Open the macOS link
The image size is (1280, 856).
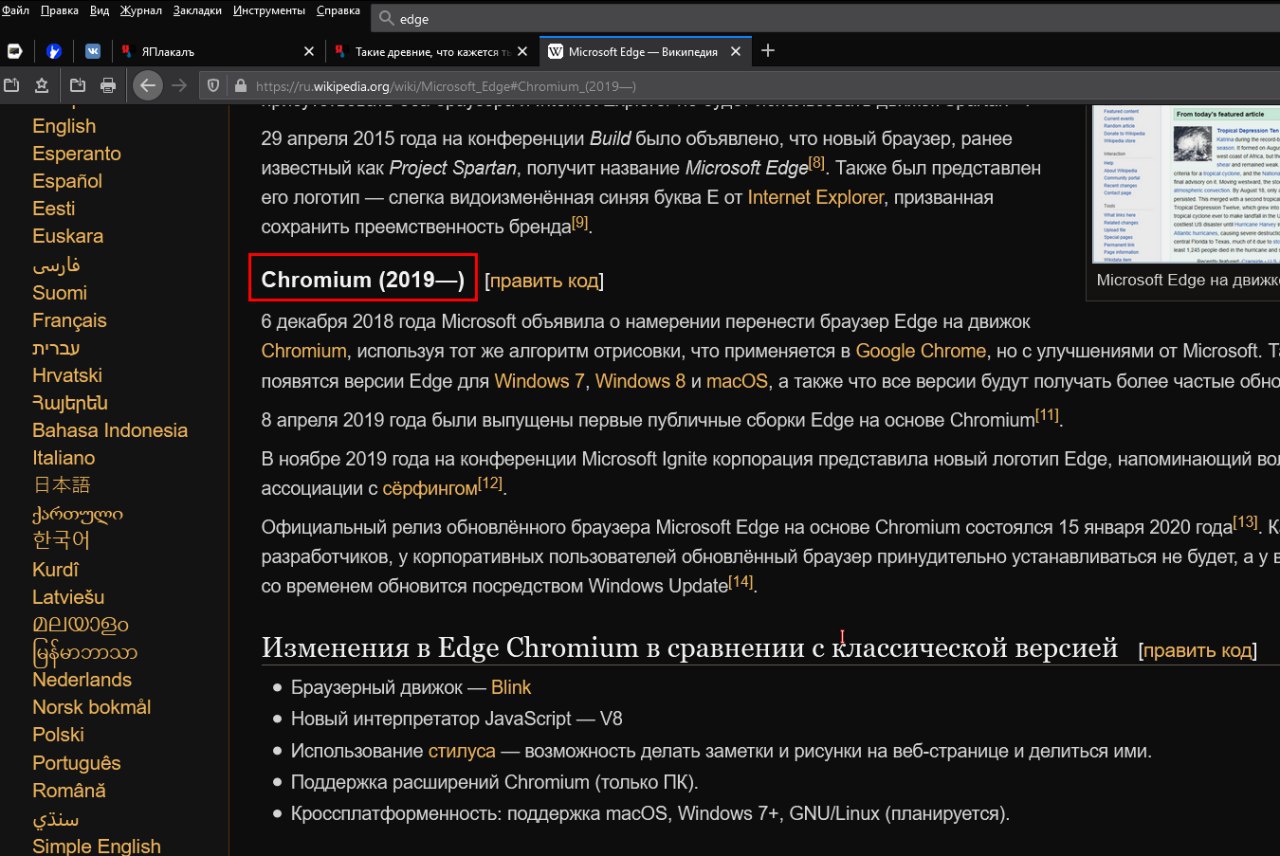(x=737, y=381)
